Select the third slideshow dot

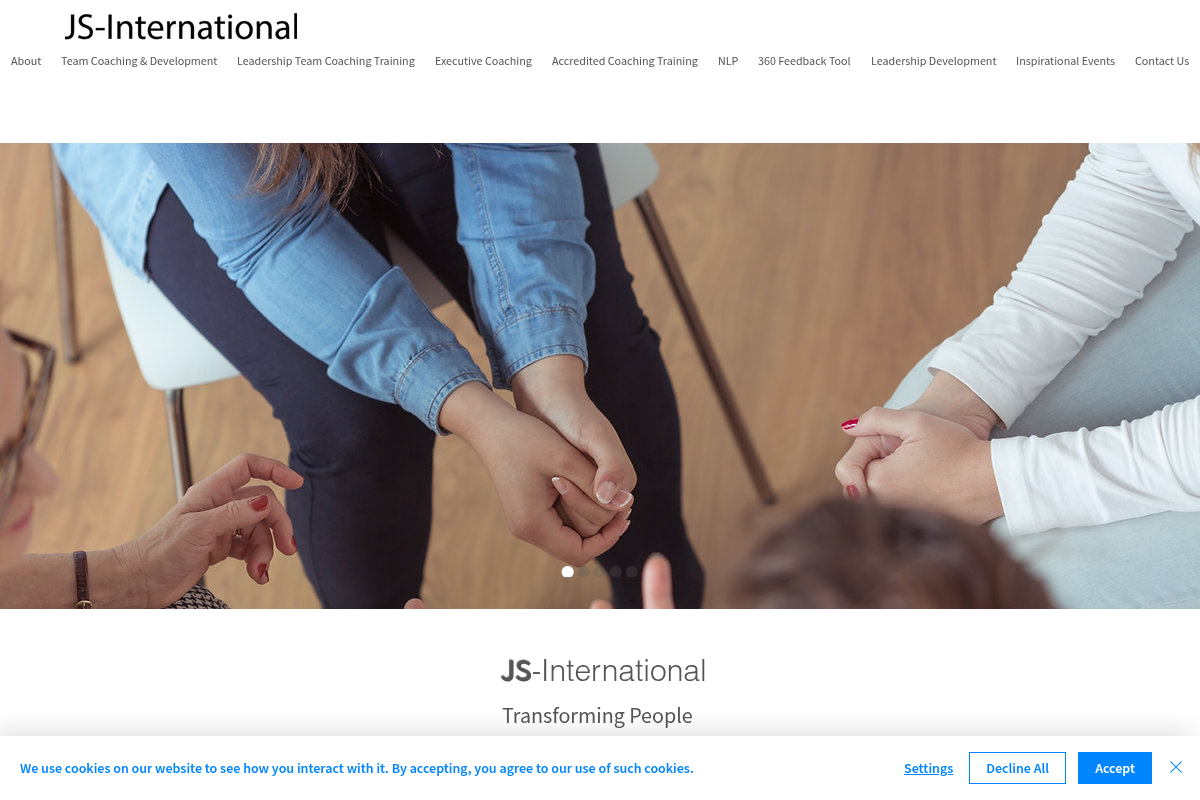[600, 572]
